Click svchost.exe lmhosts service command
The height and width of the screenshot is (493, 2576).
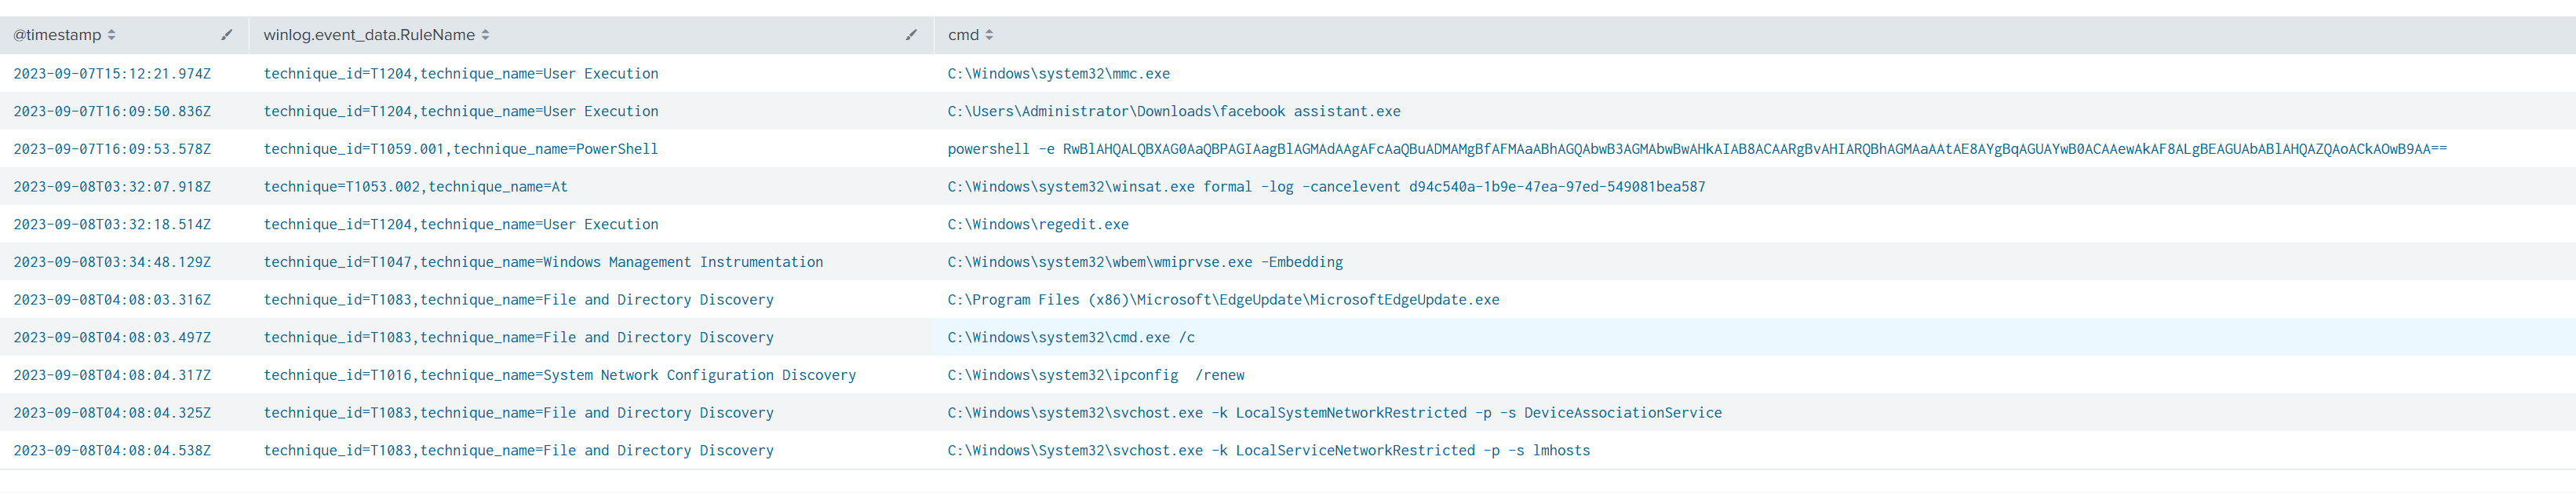coord(1268,451)
